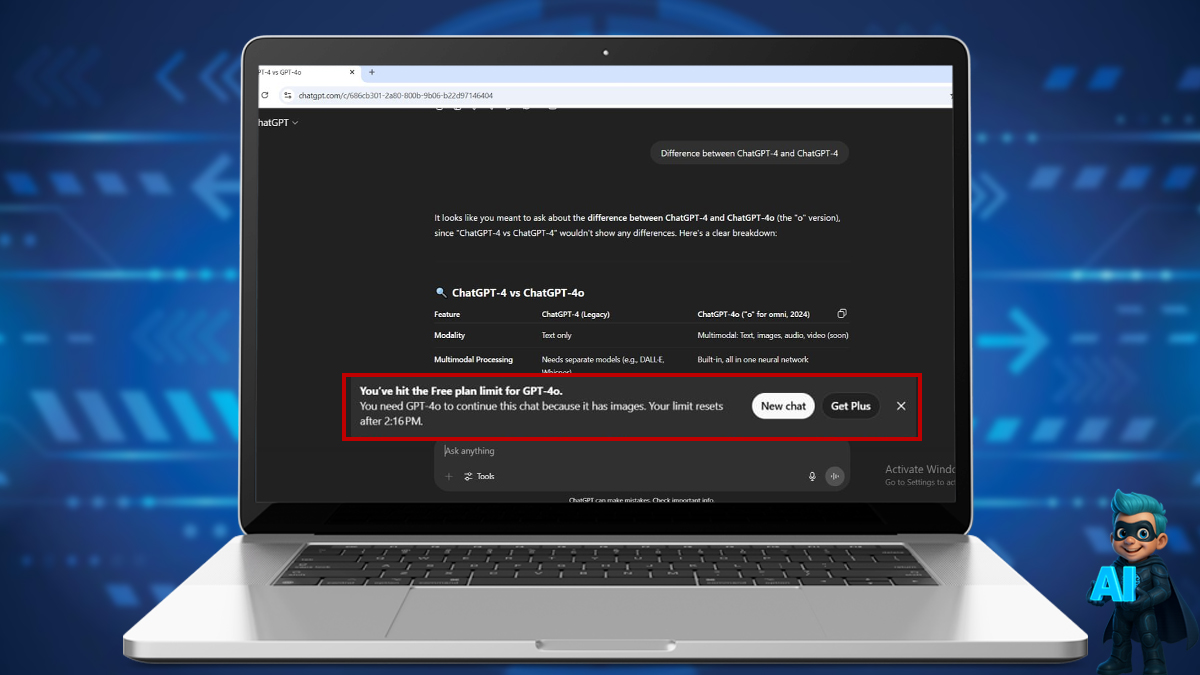This screenshot has height=675, width=1200.
Task: Click the 'Multimodal Processing' row label
Action: click(x=473, y=359)
